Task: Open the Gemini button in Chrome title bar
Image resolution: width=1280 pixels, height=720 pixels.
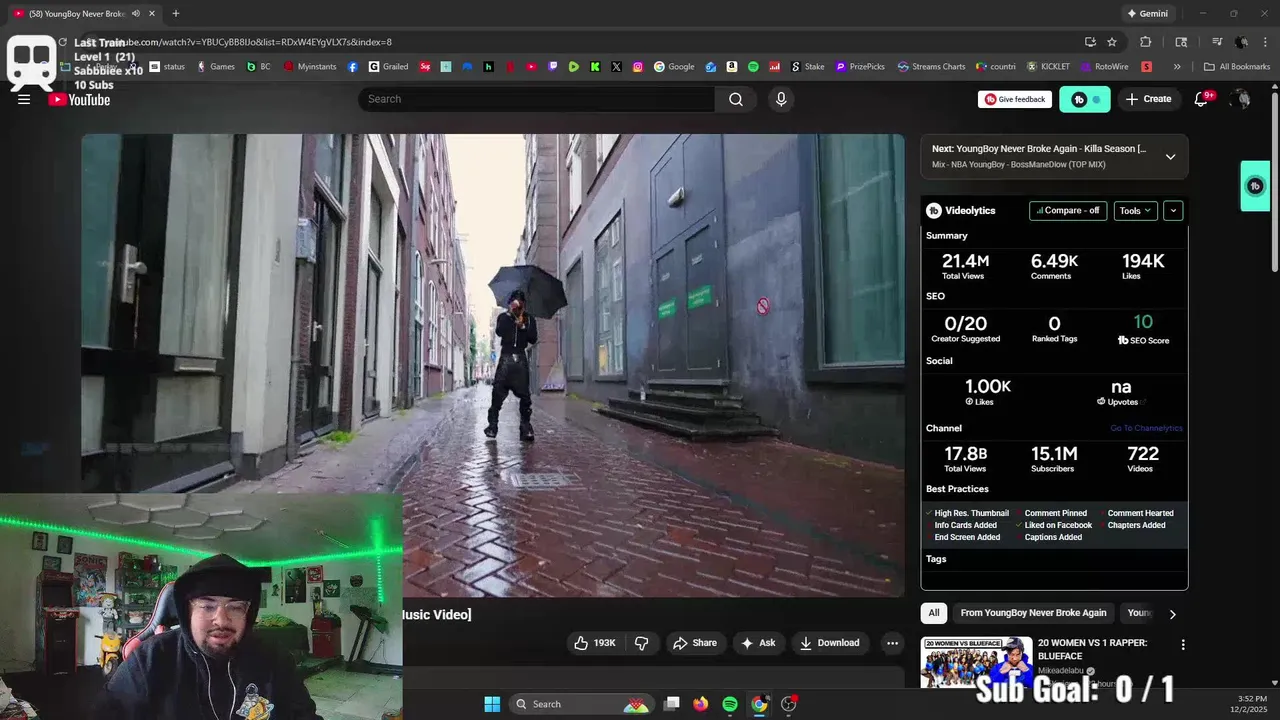Action: (1147, 14)
